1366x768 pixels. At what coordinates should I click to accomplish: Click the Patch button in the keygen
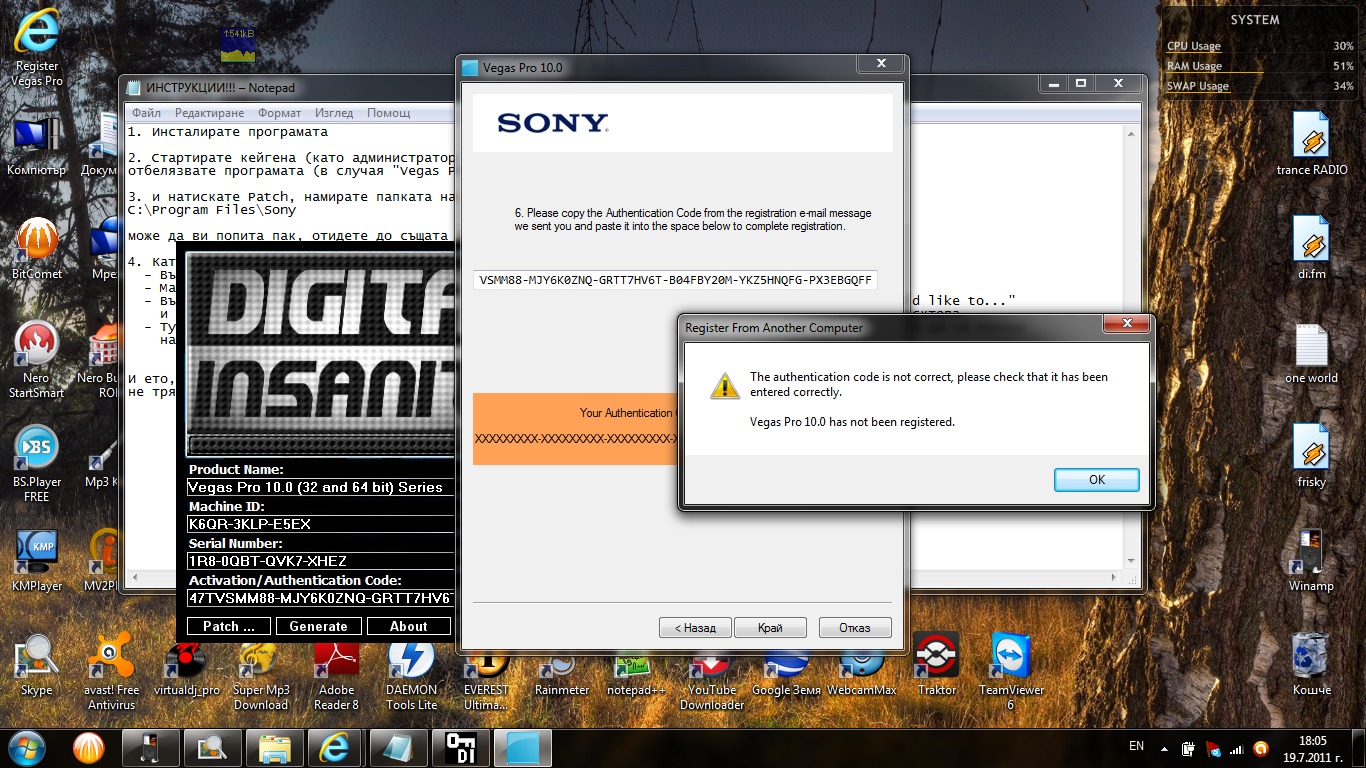tap(229, 626)
